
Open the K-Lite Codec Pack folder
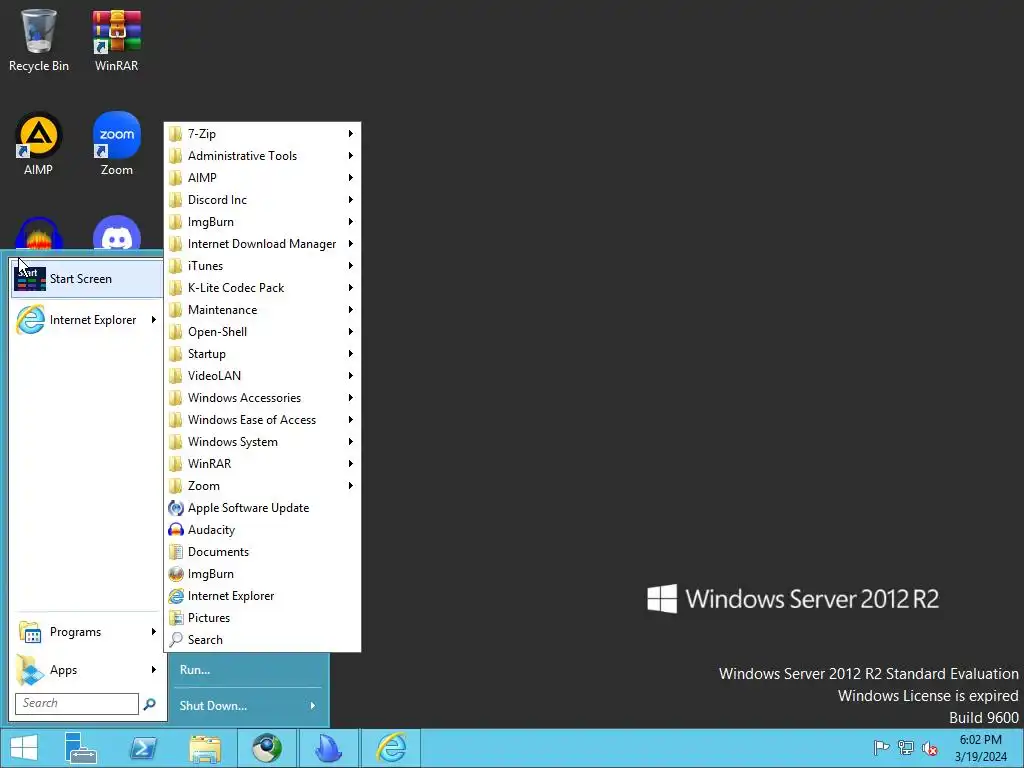(262, 288)
